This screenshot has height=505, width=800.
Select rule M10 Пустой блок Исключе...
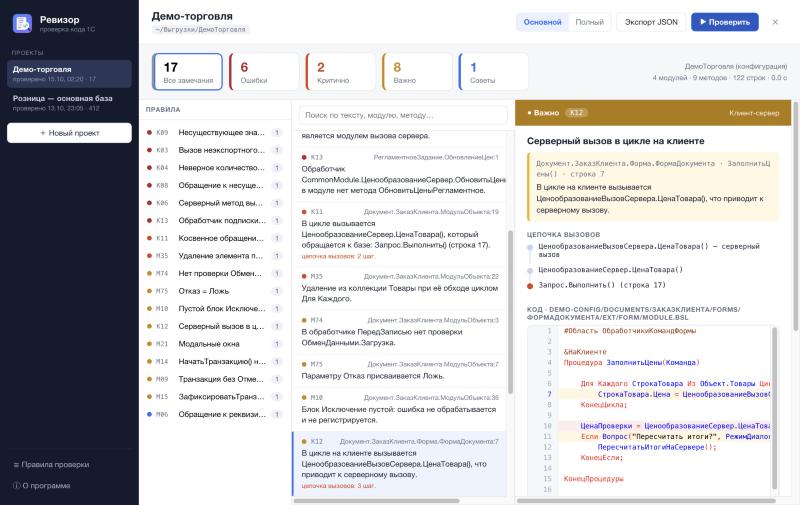[x=214, y=309]
